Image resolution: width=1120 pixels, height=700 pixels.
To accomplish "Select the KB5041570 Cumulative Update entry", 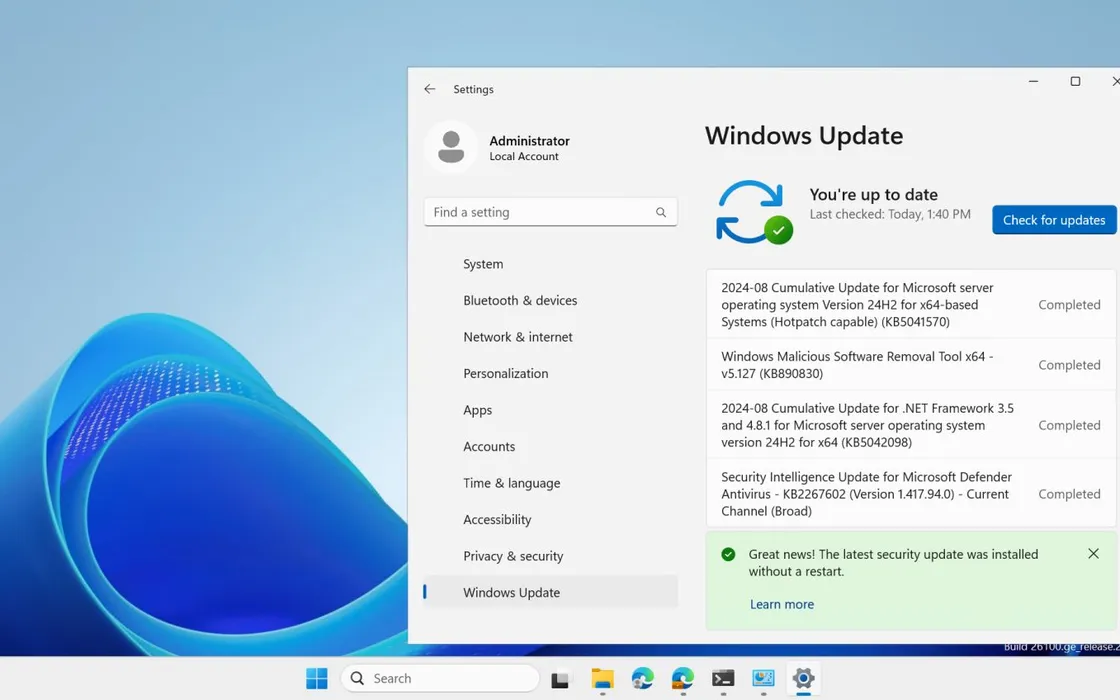I will (x=910, y=304).
